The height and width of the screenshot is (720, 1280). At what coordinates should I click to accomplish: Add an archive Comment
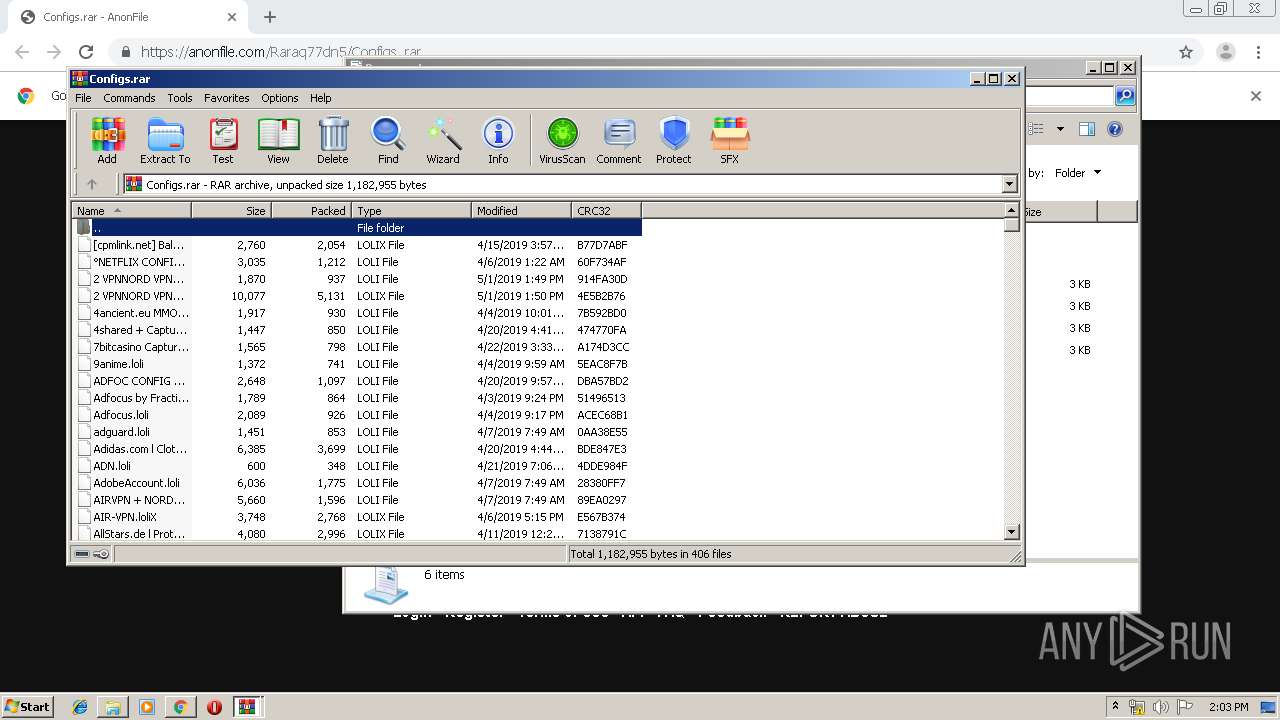pos(619,141)
